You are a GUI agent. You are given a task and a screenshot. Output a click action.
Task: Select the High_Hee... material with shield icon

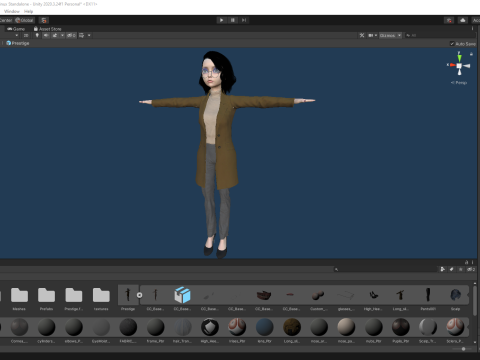(210, 330)
